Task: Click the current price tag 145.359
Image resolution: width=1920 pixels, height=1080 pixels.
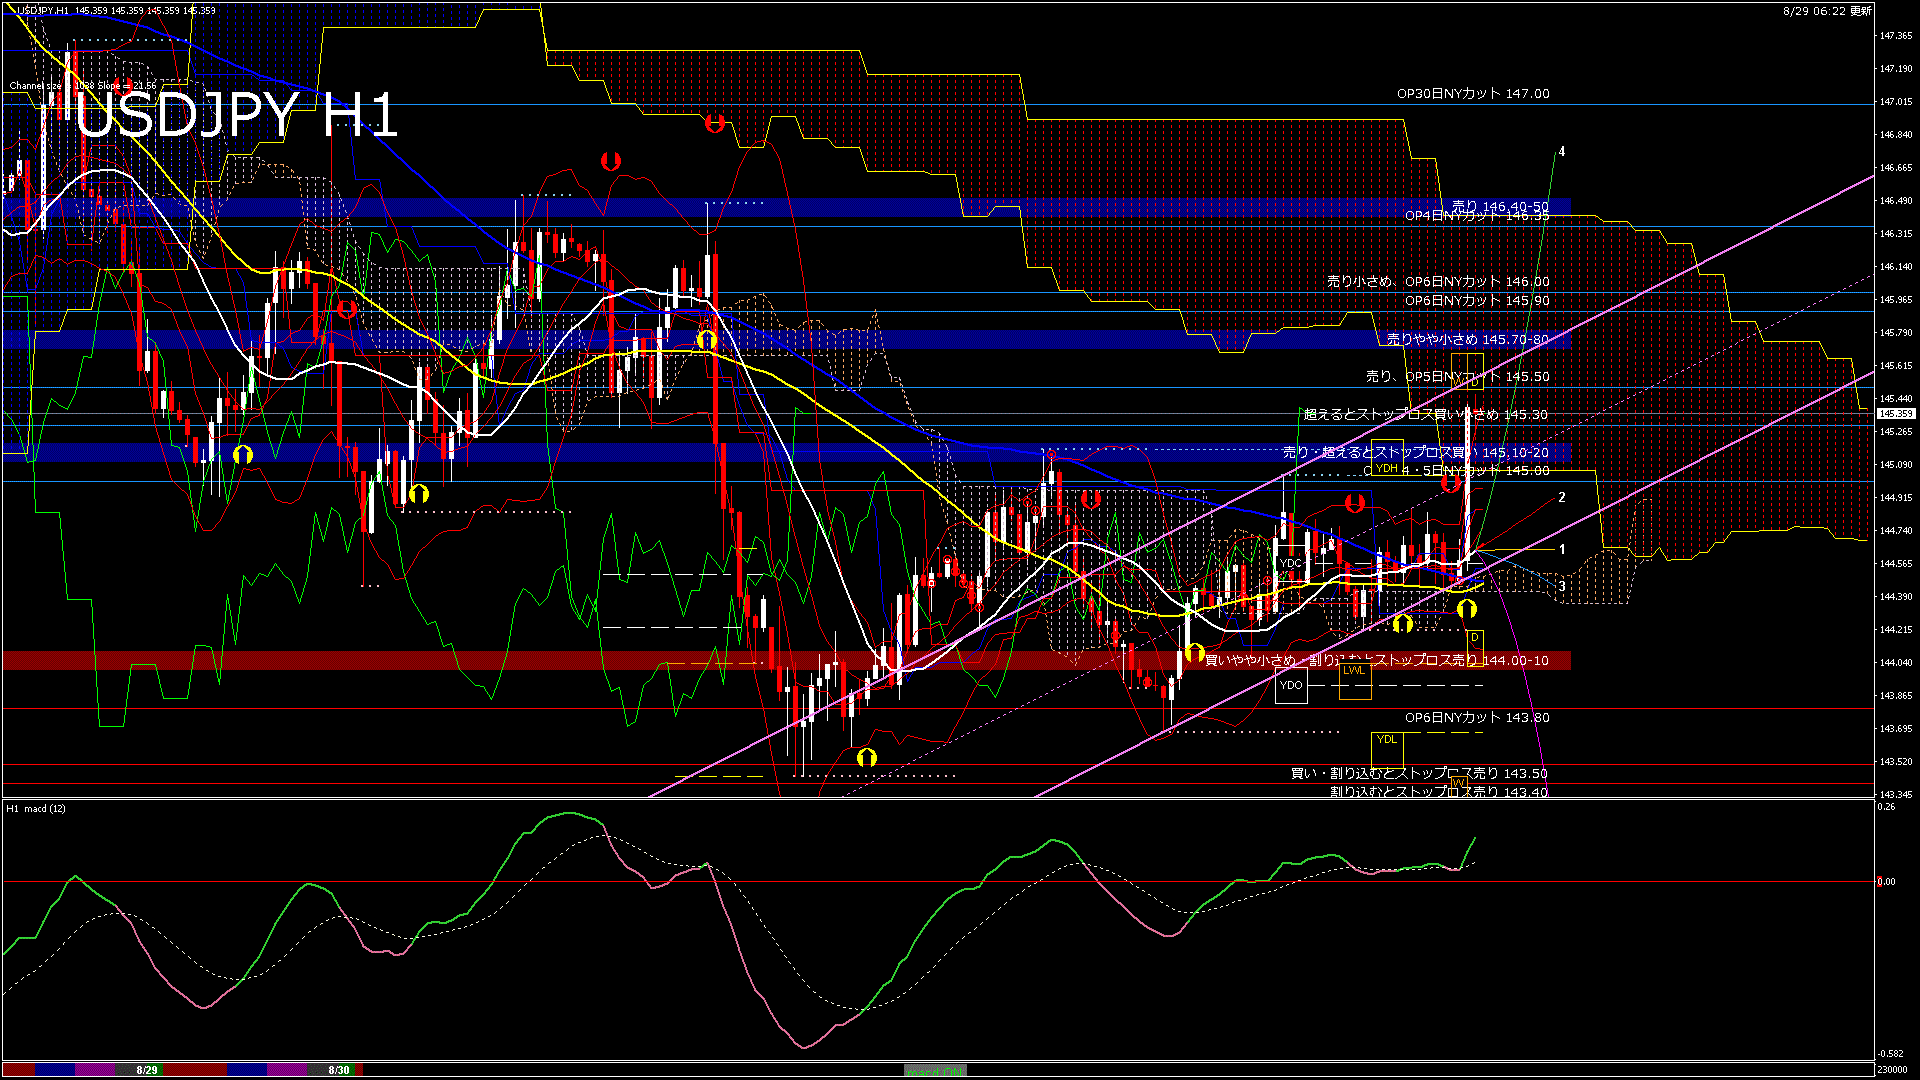Action: tap(1895, 413)
